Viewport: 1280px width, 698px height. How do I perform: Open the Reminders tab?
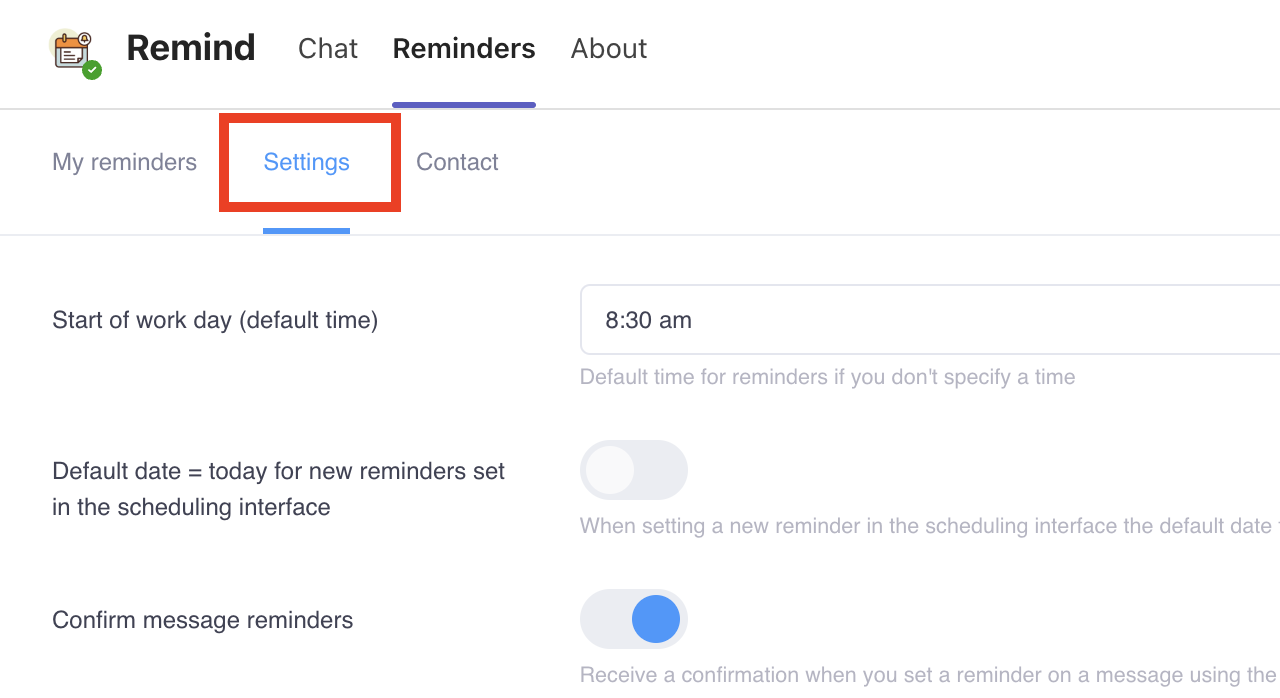tap(464, 48)
